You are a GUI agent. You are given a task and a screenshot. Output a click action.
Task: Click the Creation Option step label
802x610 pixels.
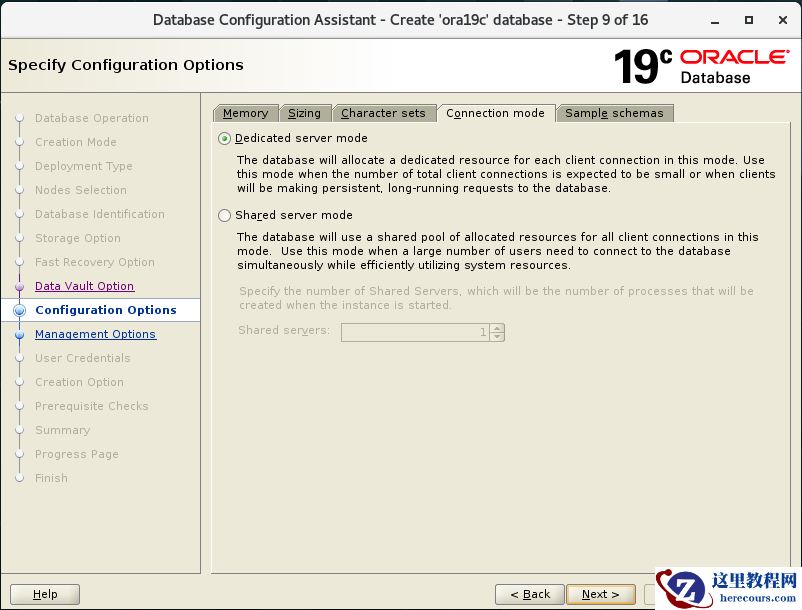click(x=79, y=382)
